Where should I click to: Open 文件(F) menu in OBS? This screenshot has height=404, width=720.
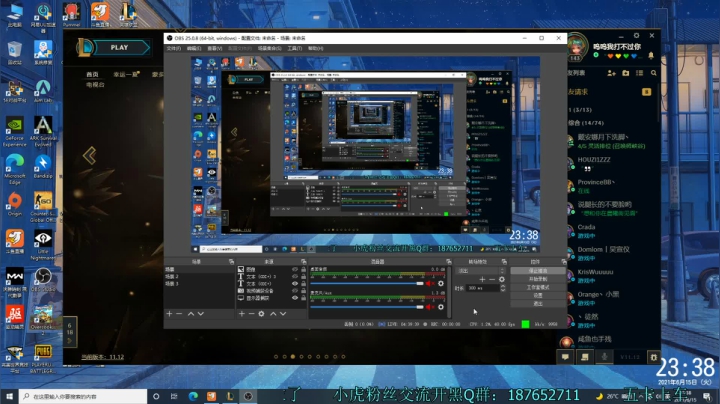[174, 48]
